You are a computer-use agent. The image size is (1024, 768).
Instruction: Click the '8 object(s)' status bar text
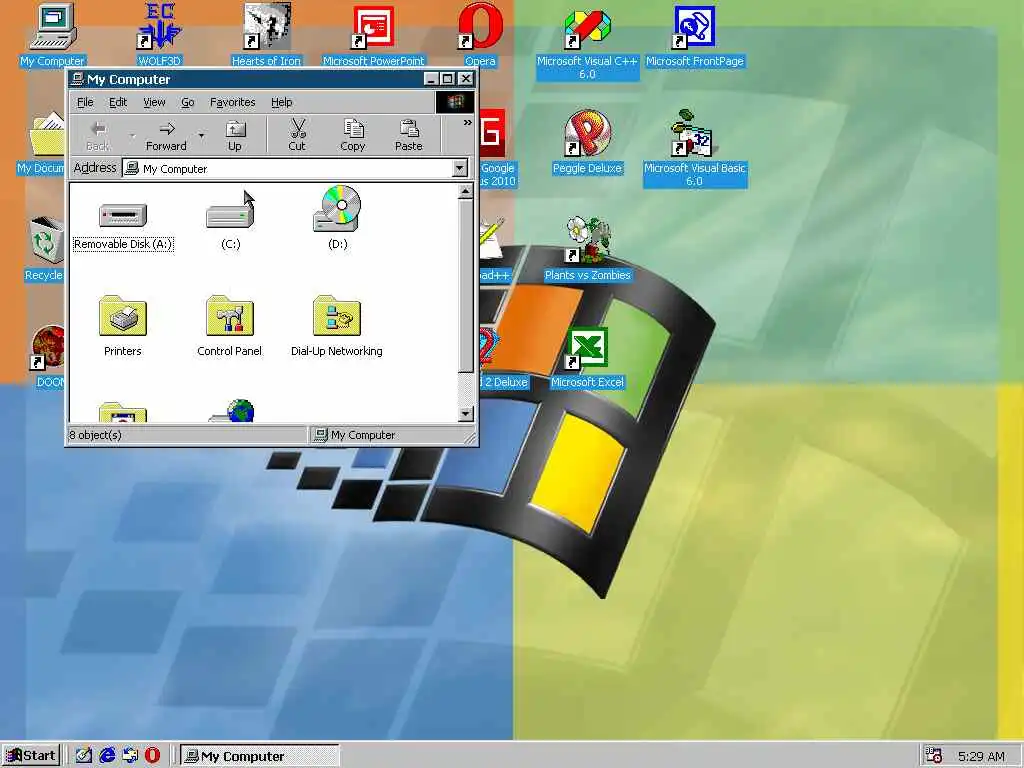(95, 435)
